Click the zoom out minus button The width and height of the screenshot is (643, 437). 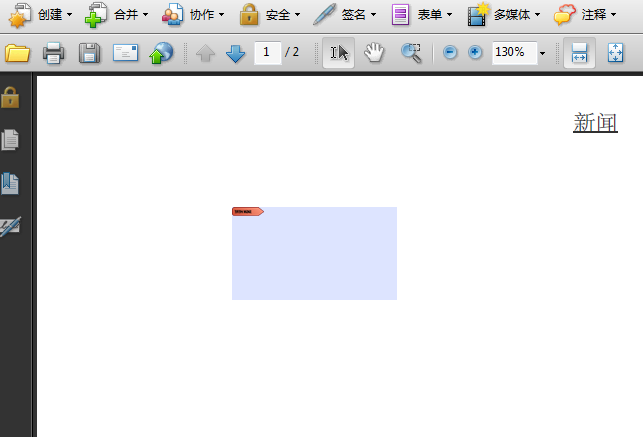point(450,52)
